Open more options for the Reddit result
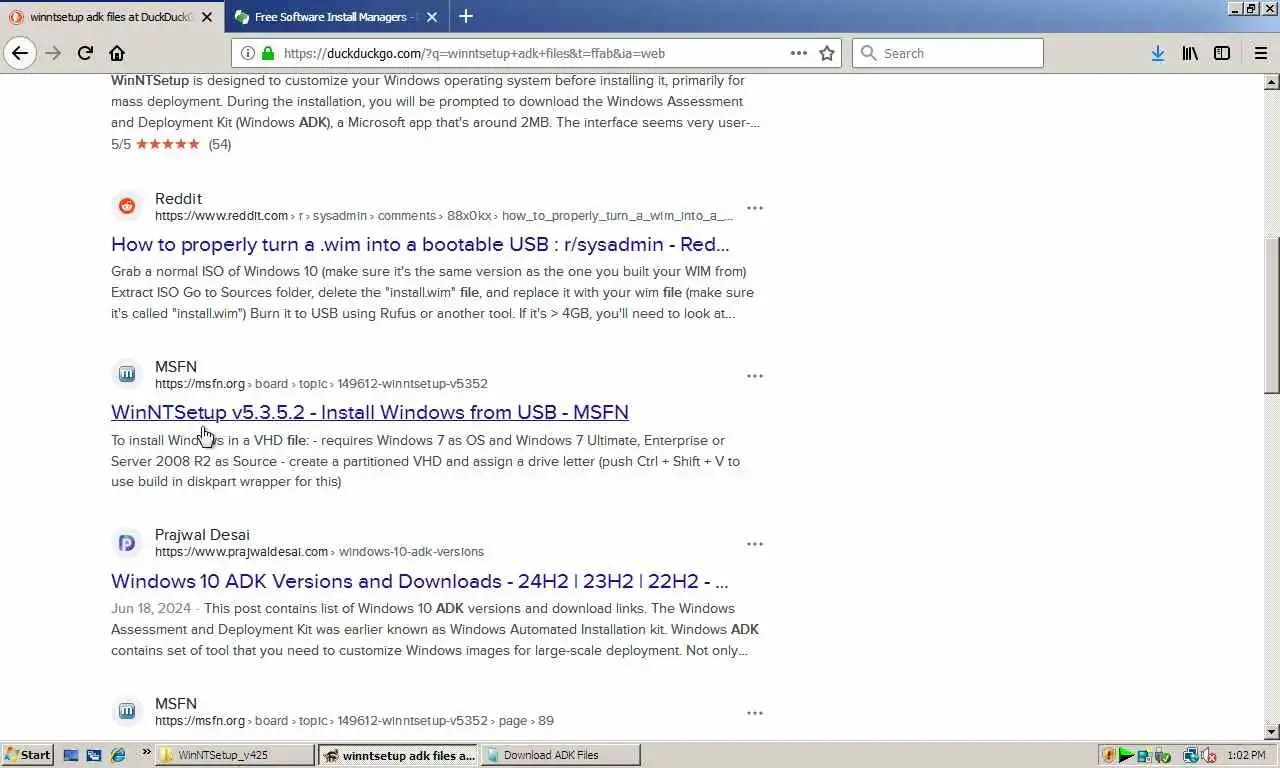The image size is (1280, 768). coord(755,208)
